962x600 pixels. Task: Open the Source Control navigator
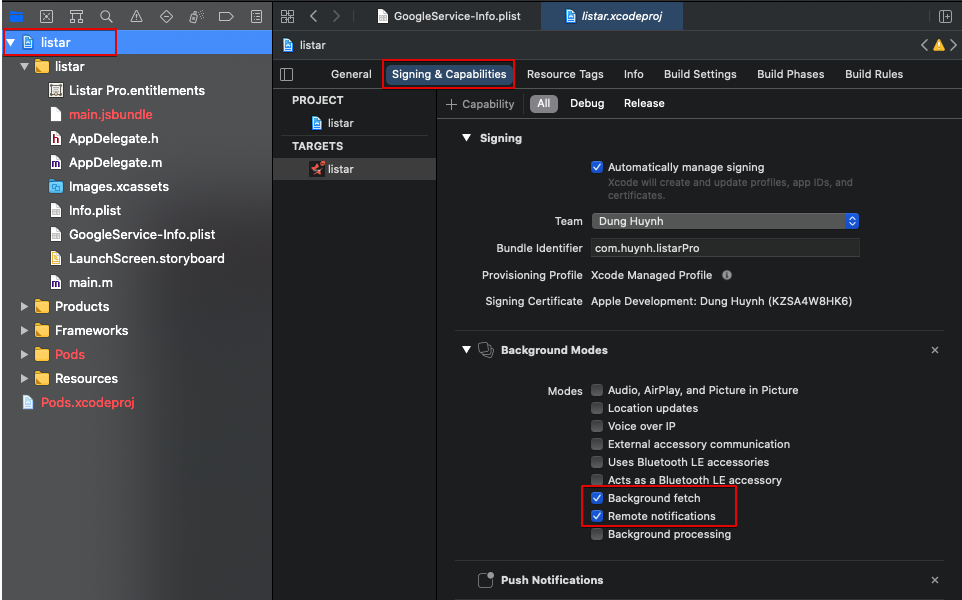(47, 17)
